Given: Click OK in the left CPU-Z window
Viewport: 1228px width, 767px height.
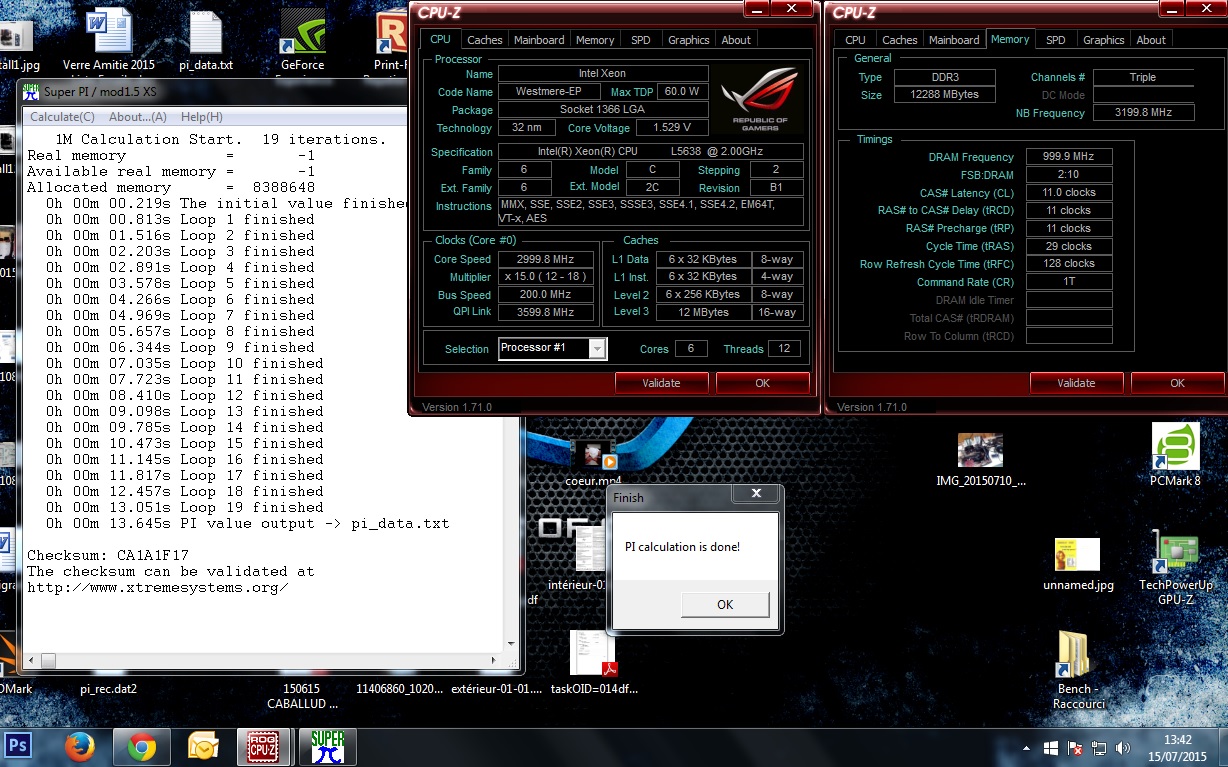Looking at the screenshot, I should click(x=762, y=383).
